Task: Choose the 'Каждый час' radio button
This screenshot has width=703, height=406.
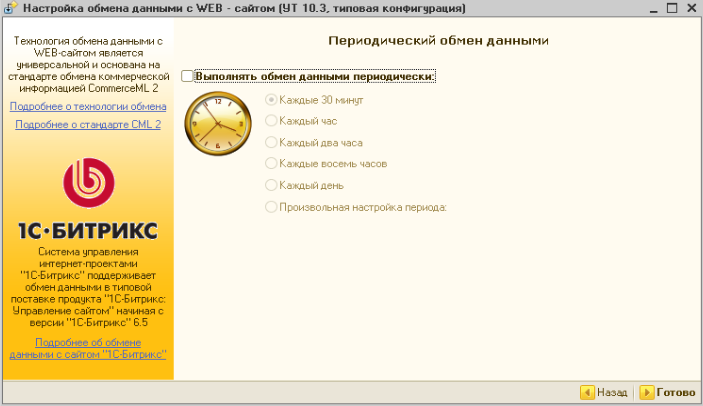Action: (x=270, y=121)
